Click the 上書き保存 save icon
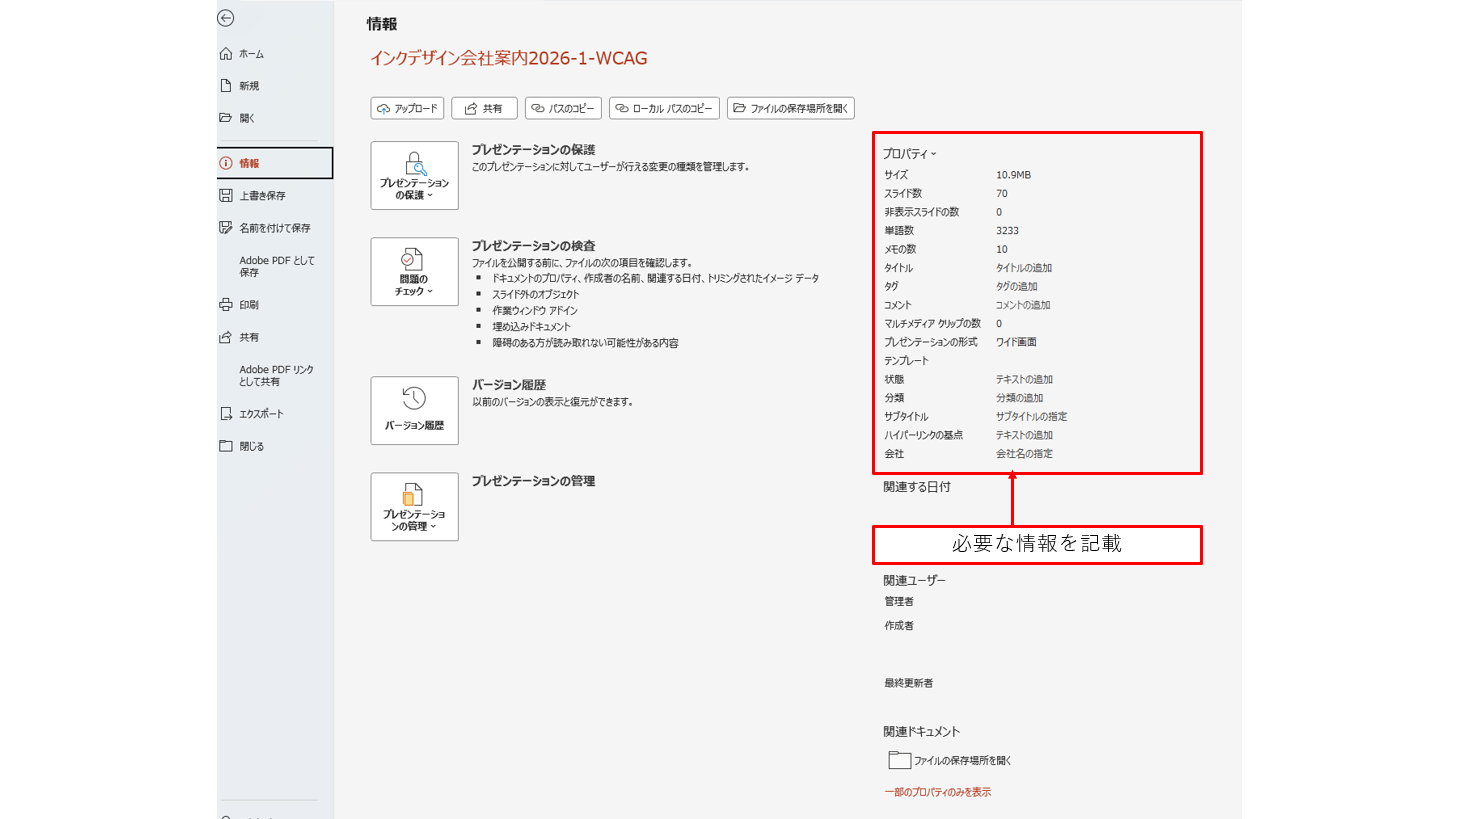Image resolution: width=1457 pixels, height=819 pixels. [x=226, y=196]
